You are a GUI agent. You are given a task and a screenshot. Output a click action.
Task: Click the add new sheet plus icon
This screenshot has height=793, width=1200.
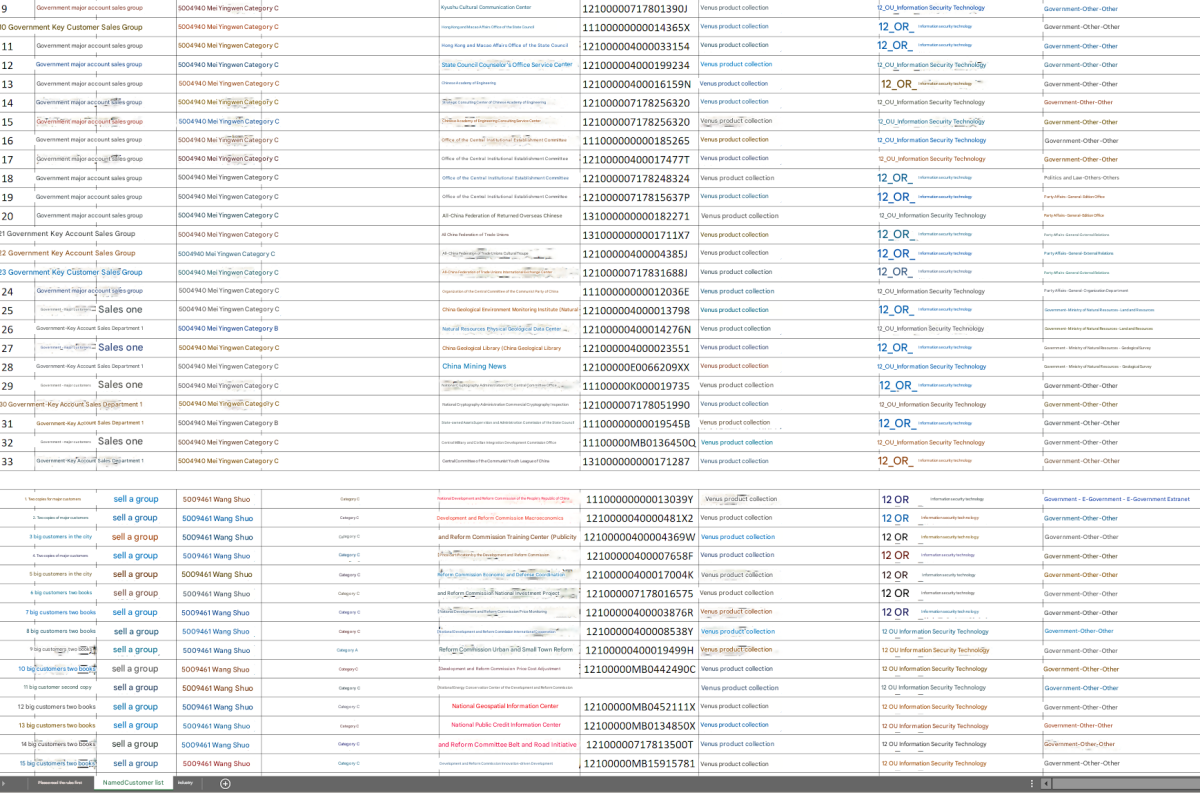[x=225, y=783]
